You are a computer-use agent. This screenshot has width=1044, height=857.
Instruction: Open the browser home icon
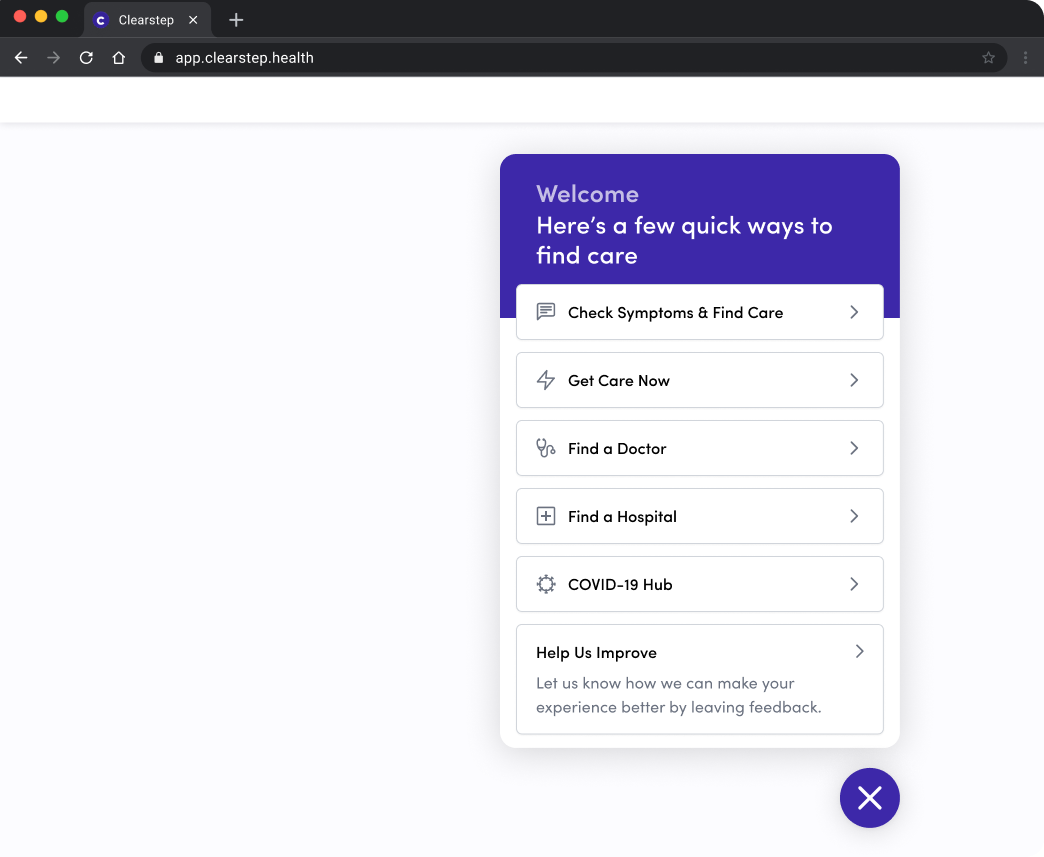pyautogui.click(x=119, y=57)
